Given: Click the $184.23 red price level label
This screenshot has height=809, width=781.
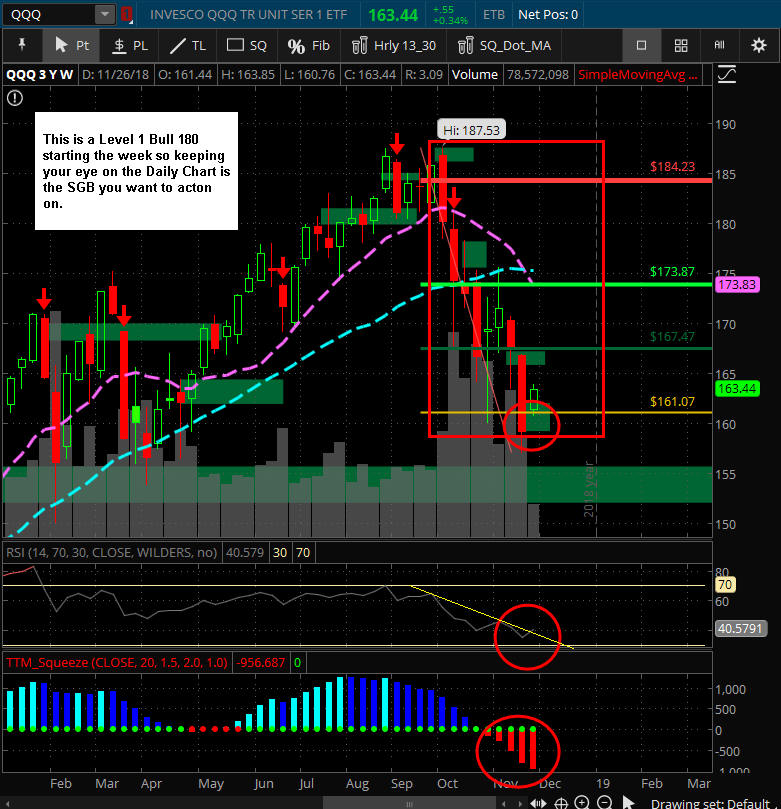Looking at the screenshot, I should tap(672, 166).
